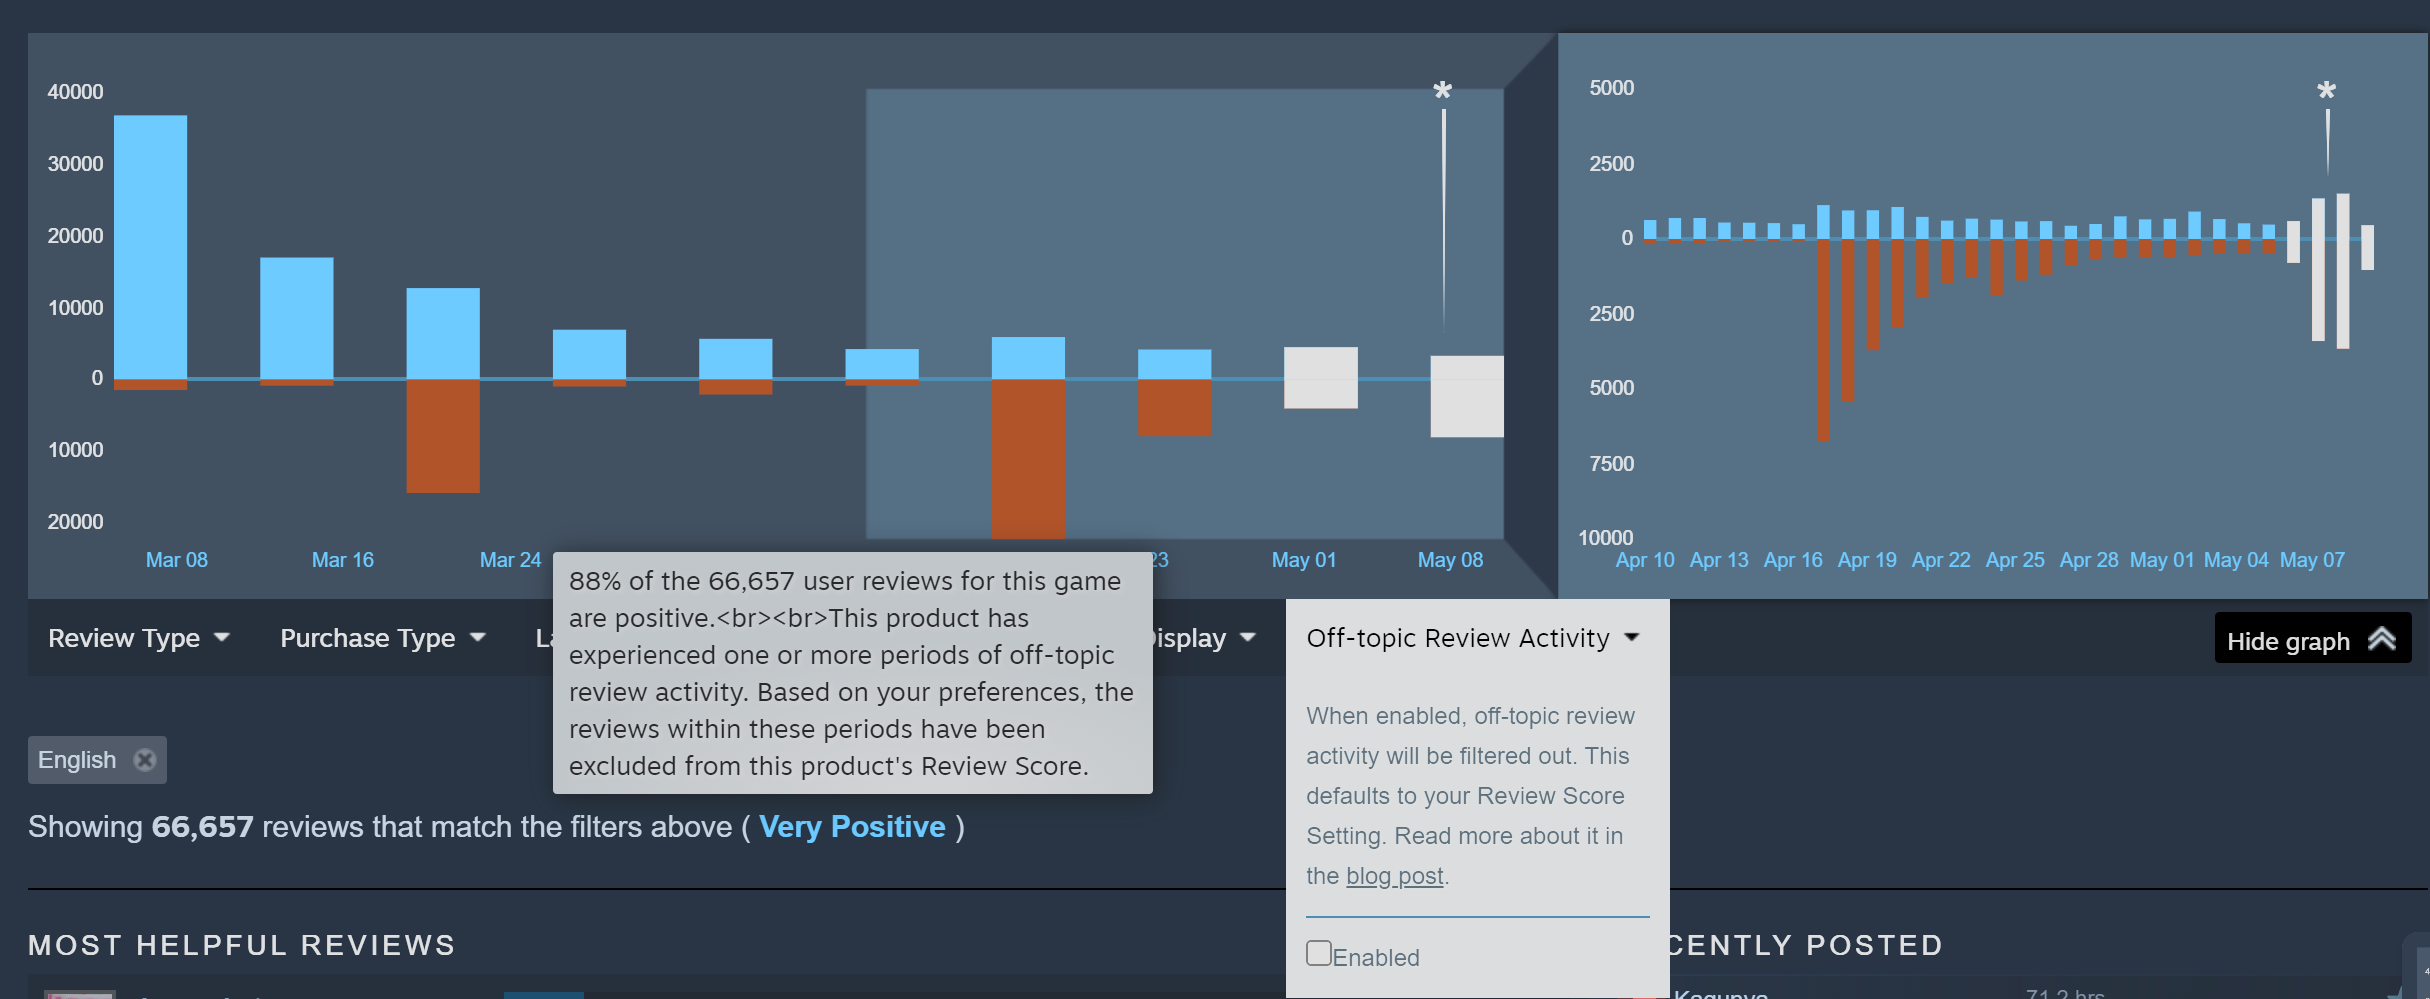Enable off-topic review activity filter checkbox
Viewport: 2430px width, 999px height.
(1319, 953)
